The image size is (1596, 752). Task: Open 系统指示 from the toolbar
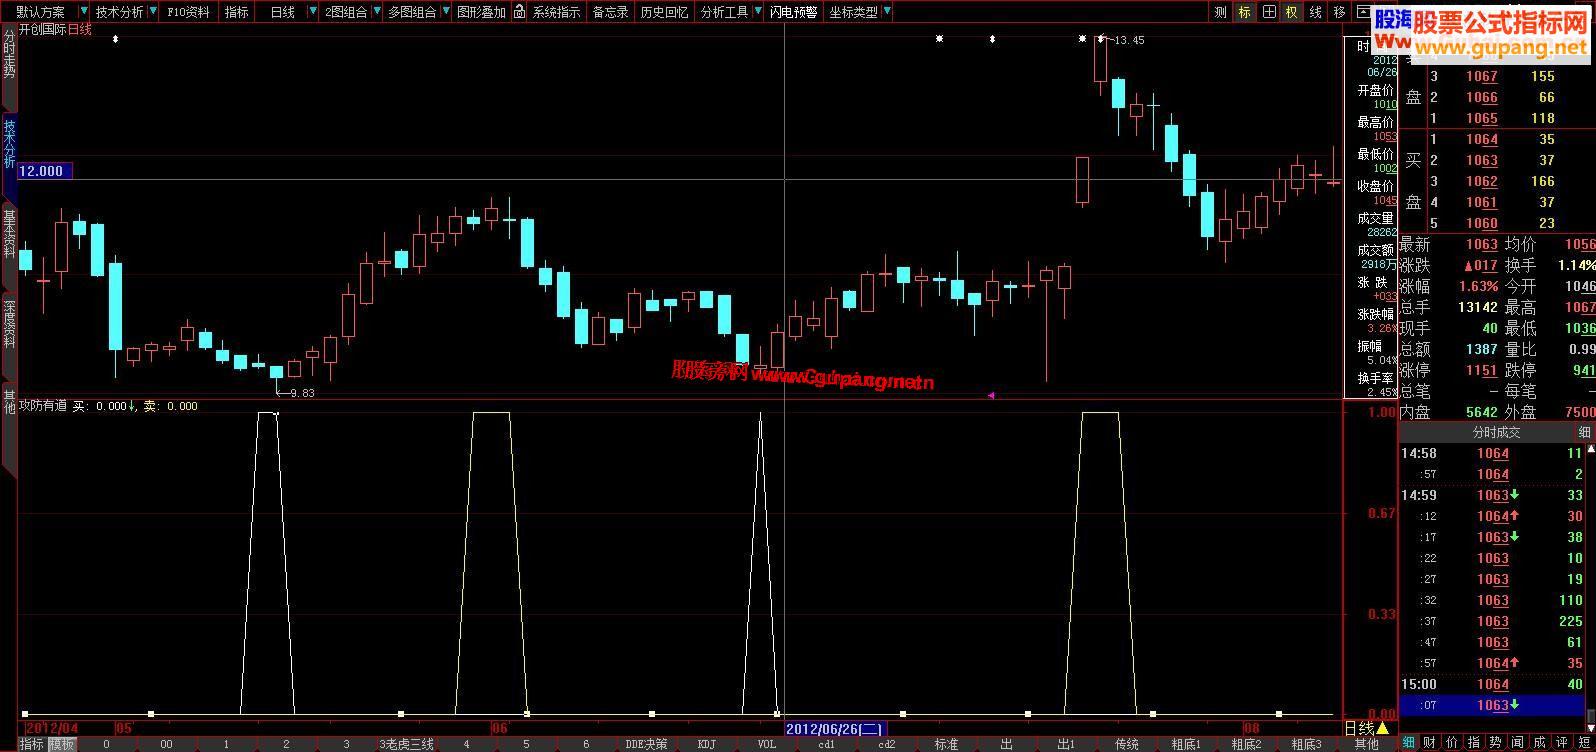pyautogui.click(x=556, y=12)
